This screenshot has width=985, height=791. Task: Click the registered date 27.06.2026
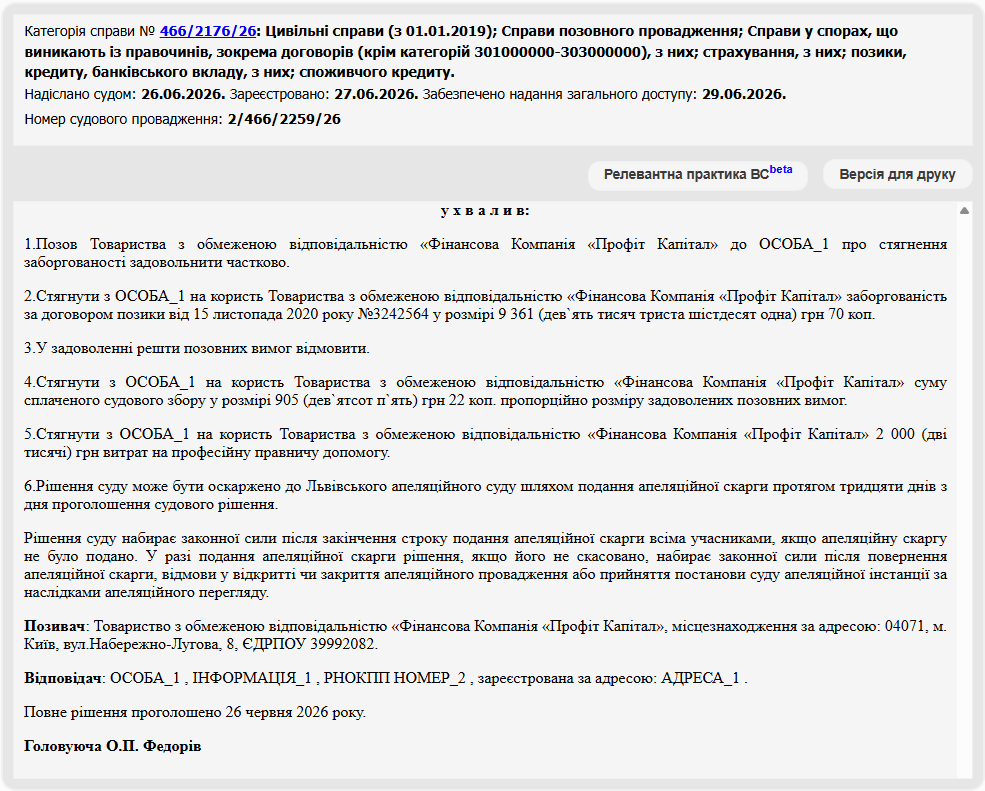(376, 94)
